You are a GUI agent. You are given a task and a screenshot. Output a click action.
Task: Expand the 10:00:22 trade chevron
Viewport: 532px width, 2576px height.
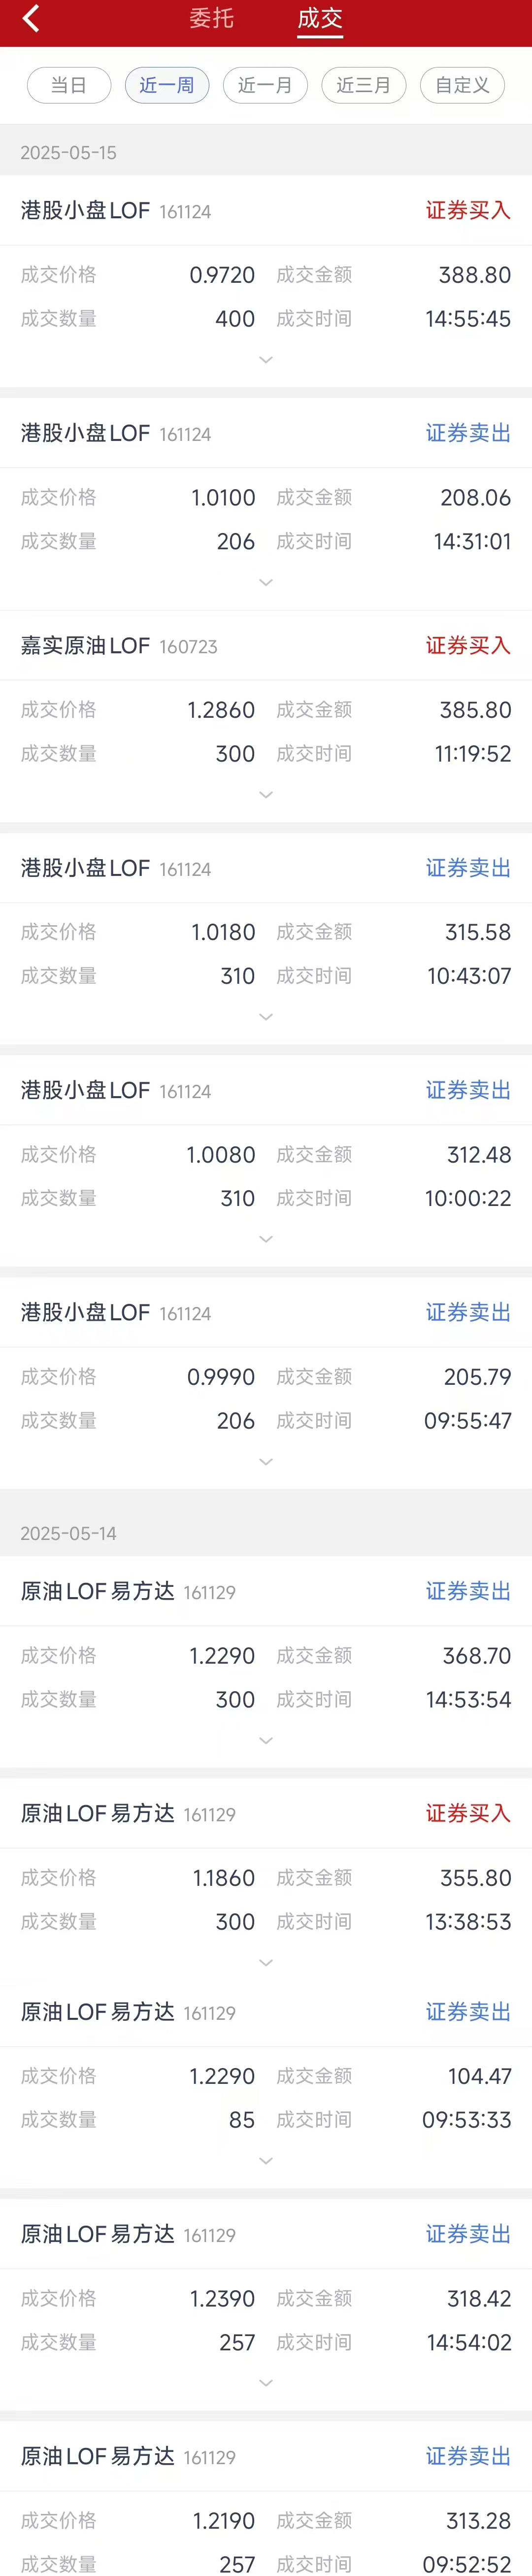266,1239
